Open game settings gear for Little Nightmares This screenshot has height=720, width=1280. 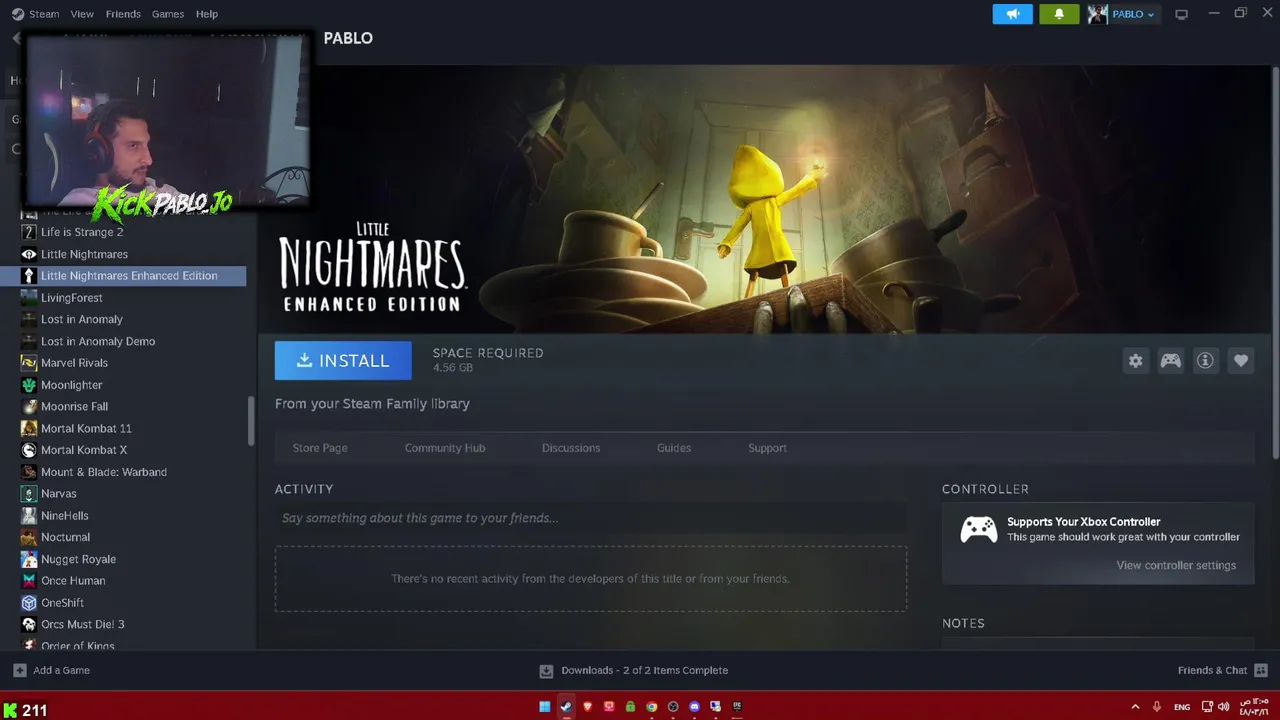pos(1135,361)
